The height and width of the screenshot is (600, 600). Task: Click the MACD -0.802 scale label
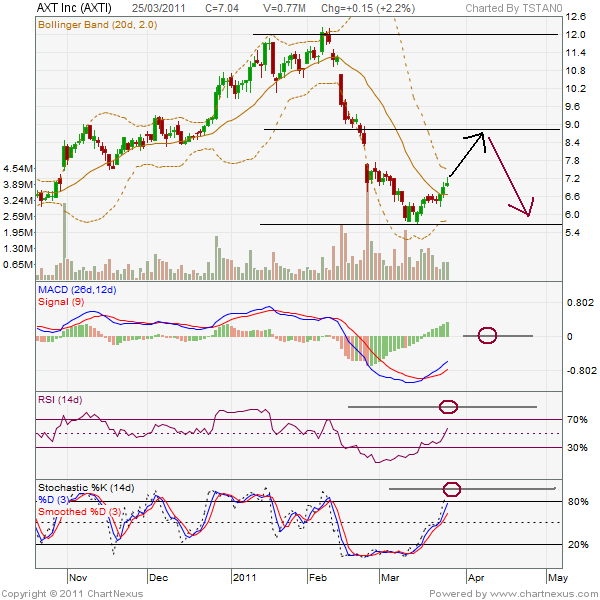point(581,370)
